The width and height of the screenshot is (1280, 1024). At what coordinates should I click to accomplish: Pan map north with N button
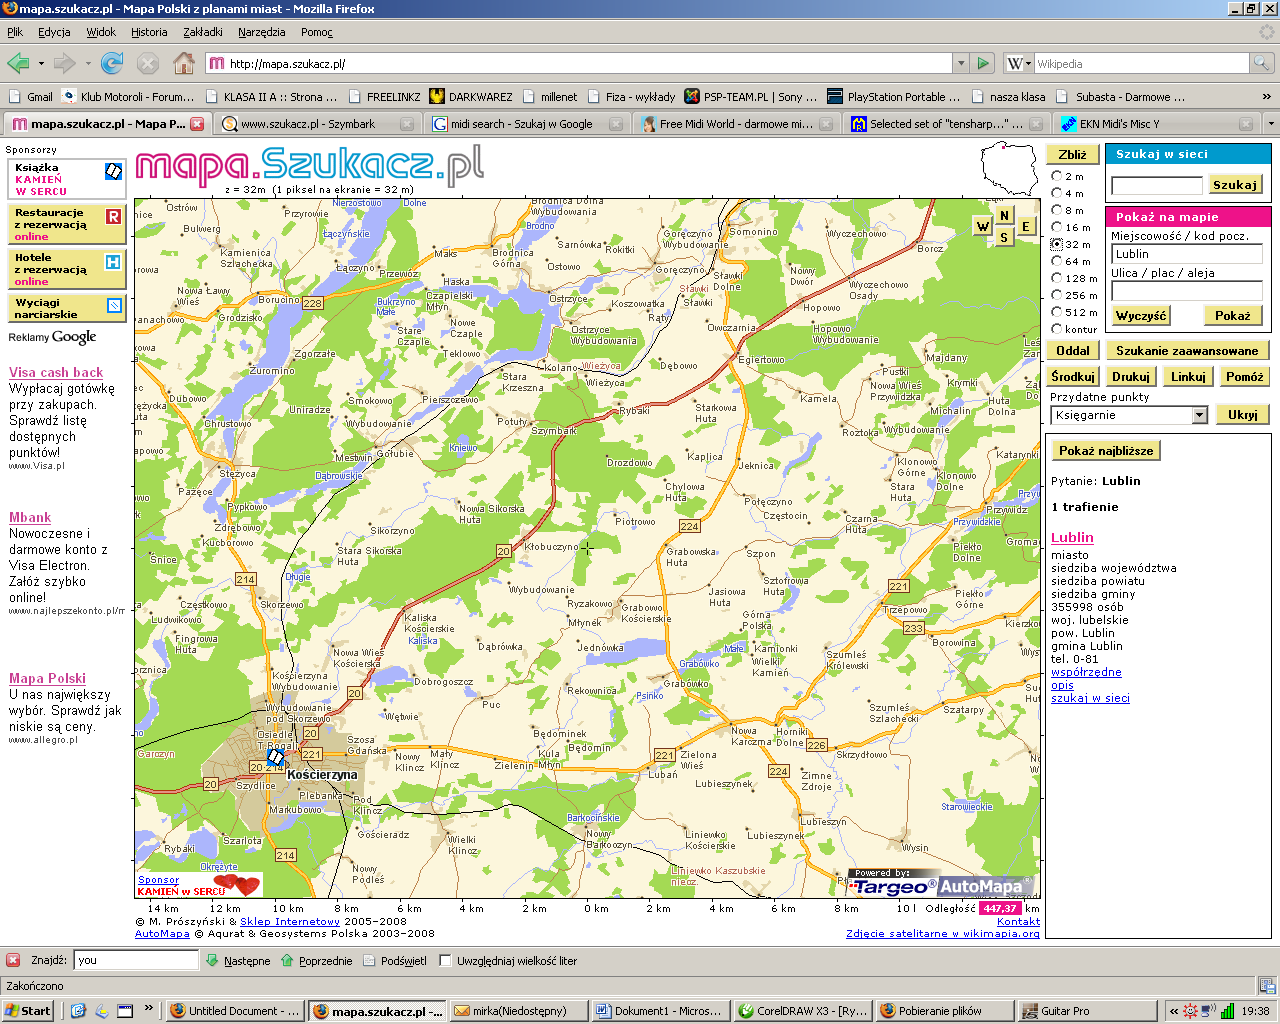click(x=1005, y=215)
